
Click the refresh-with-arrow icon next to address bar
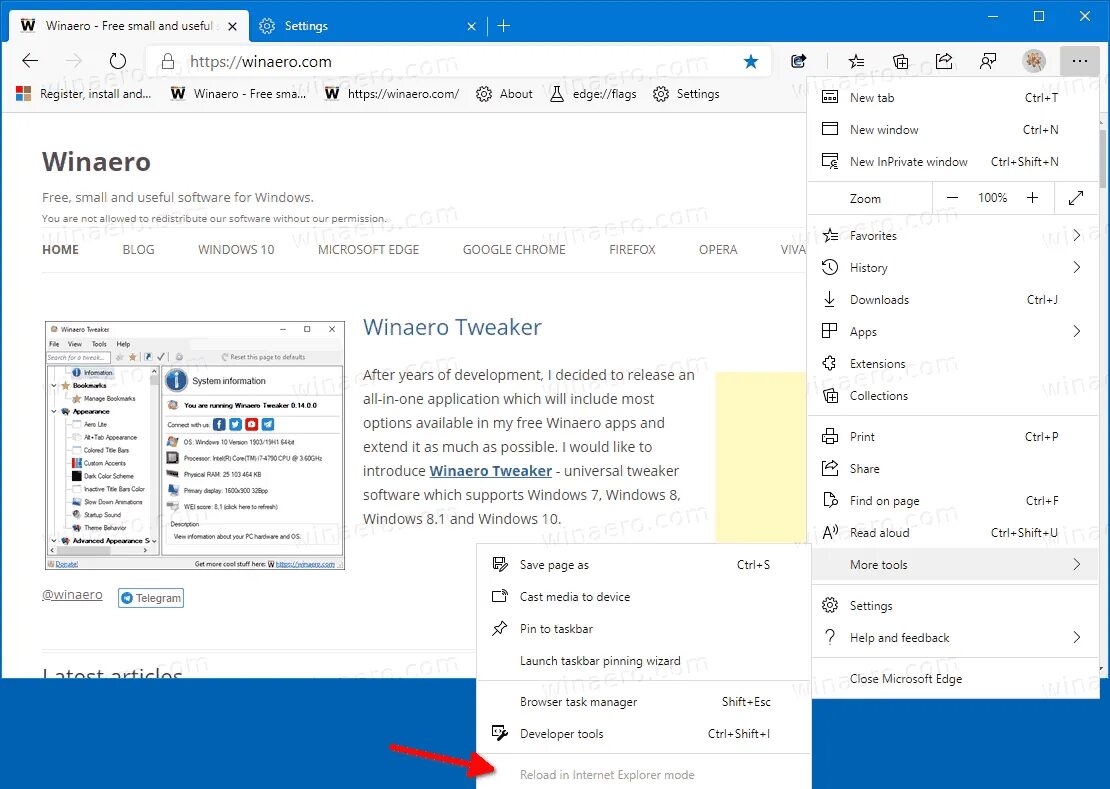(x=799, y=62)
